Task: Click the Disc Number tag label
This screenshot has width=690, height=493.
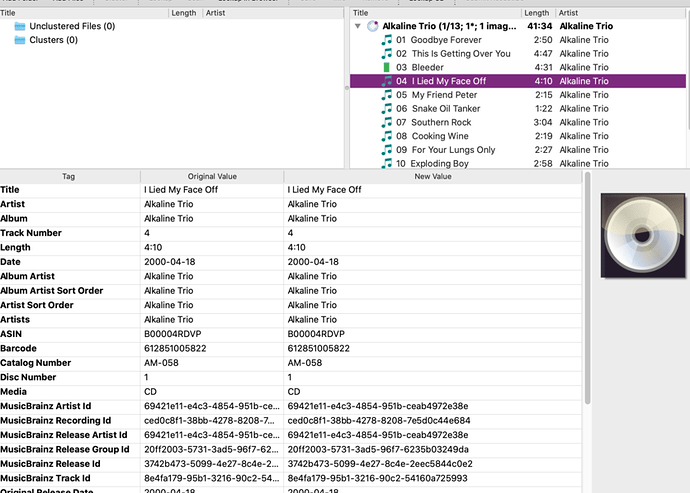Action: (x=28, y=377)
